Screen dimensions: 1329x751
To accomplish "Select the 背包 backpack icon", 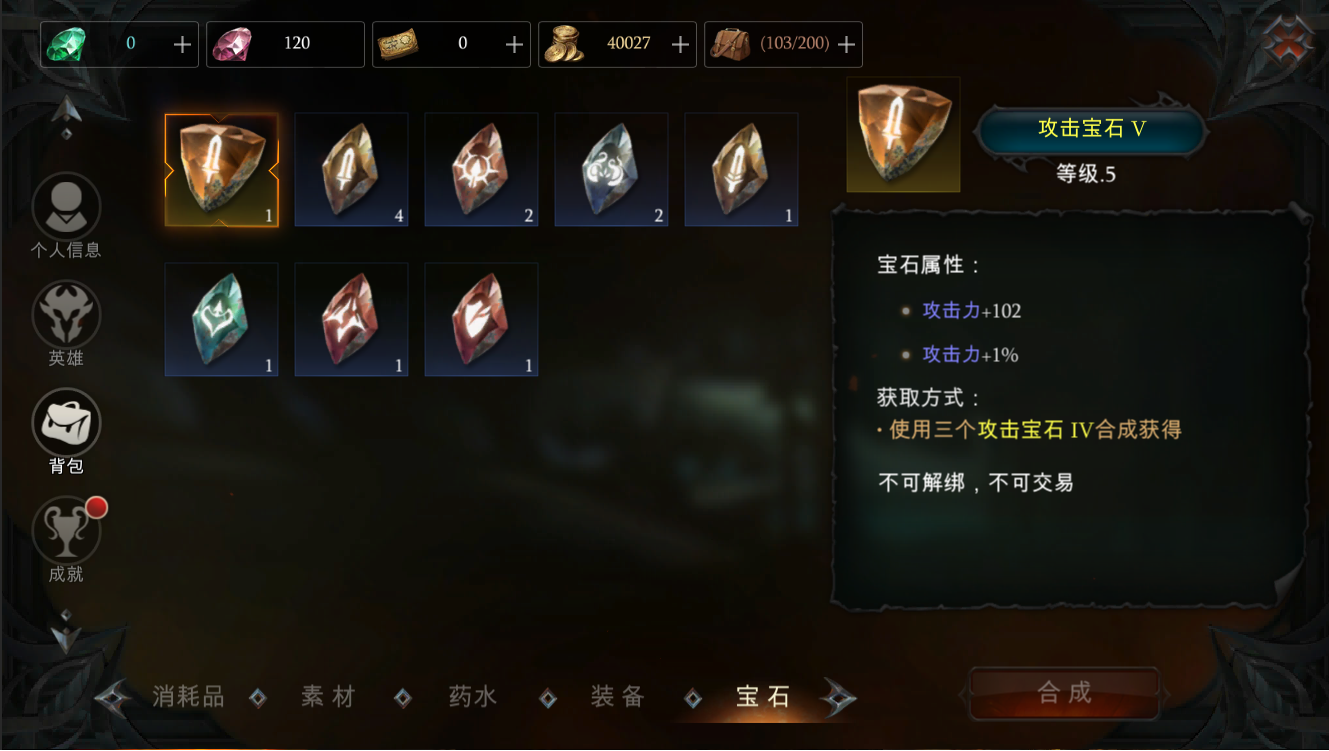I will (x=66, y=423).
